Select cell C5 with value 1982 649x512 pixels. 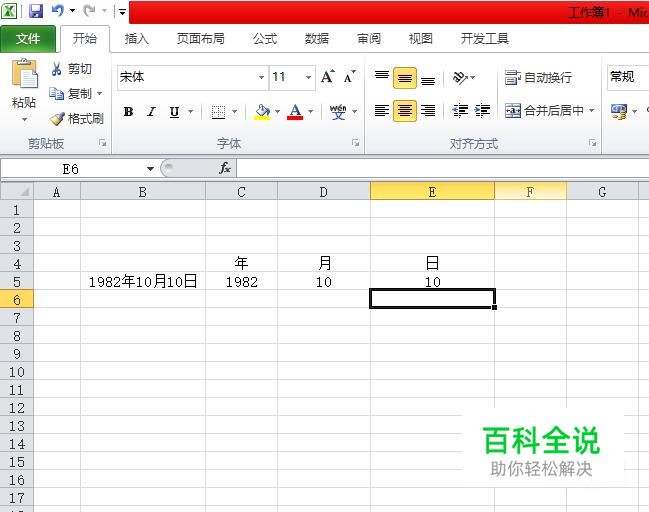(241, 282)
